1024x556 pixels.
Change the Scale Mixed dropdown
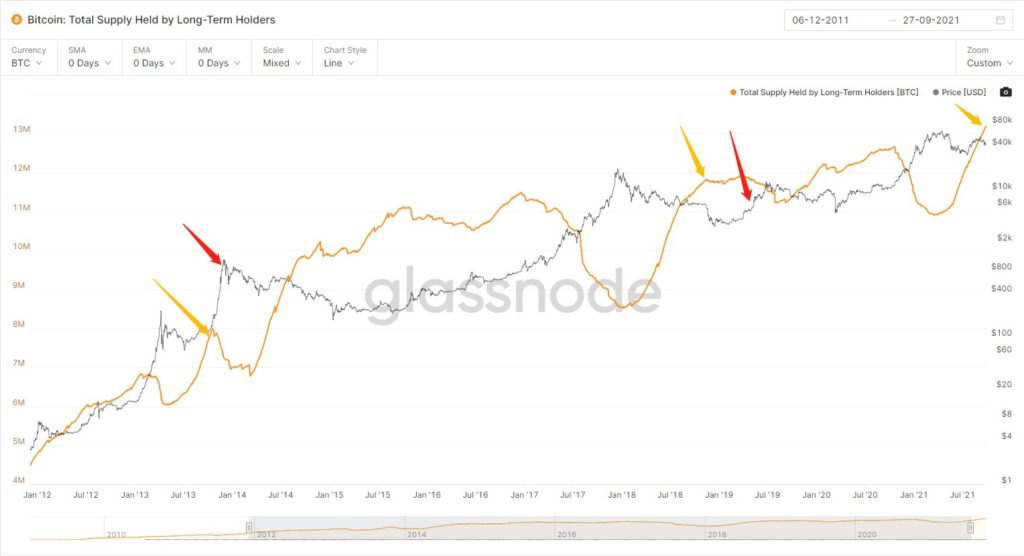[x=282, y=63]
